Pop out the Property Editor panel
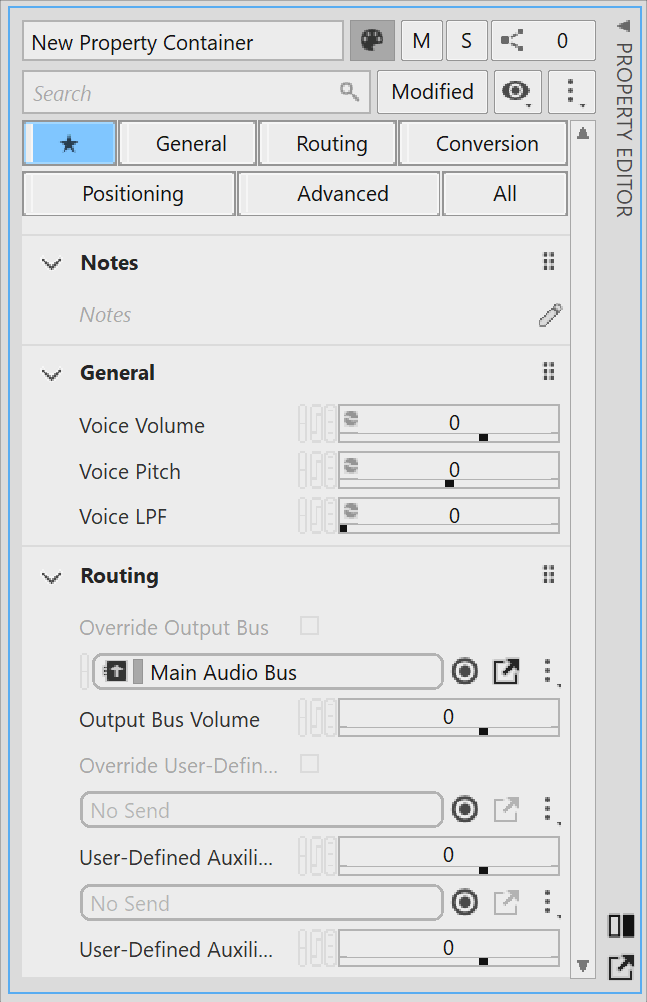647x1002 pixels. click(x=620, y=967)
